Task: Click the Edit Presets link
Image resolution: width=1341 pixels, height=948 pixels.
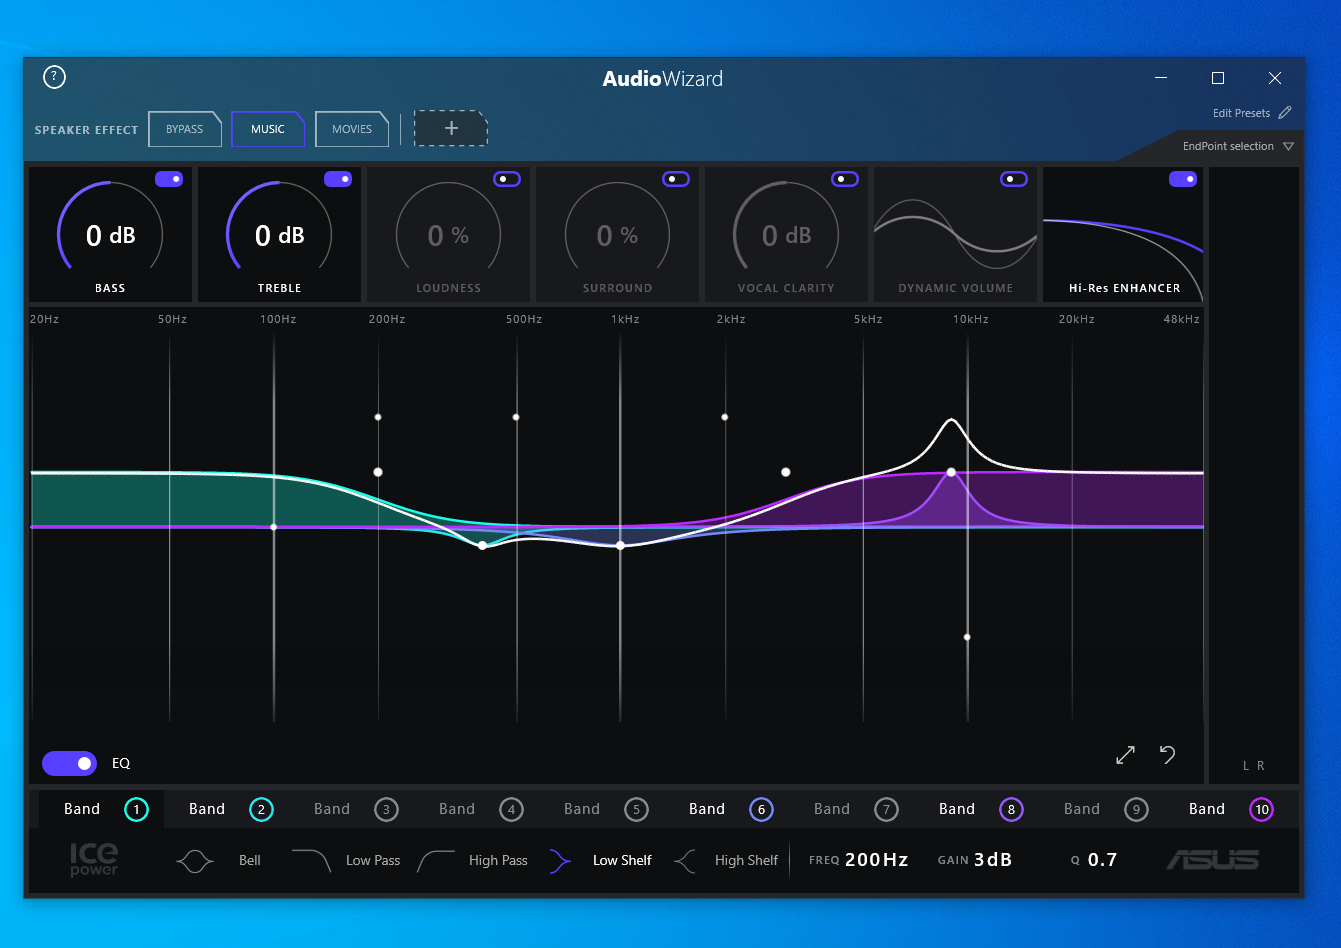Action: (1241, 113)
